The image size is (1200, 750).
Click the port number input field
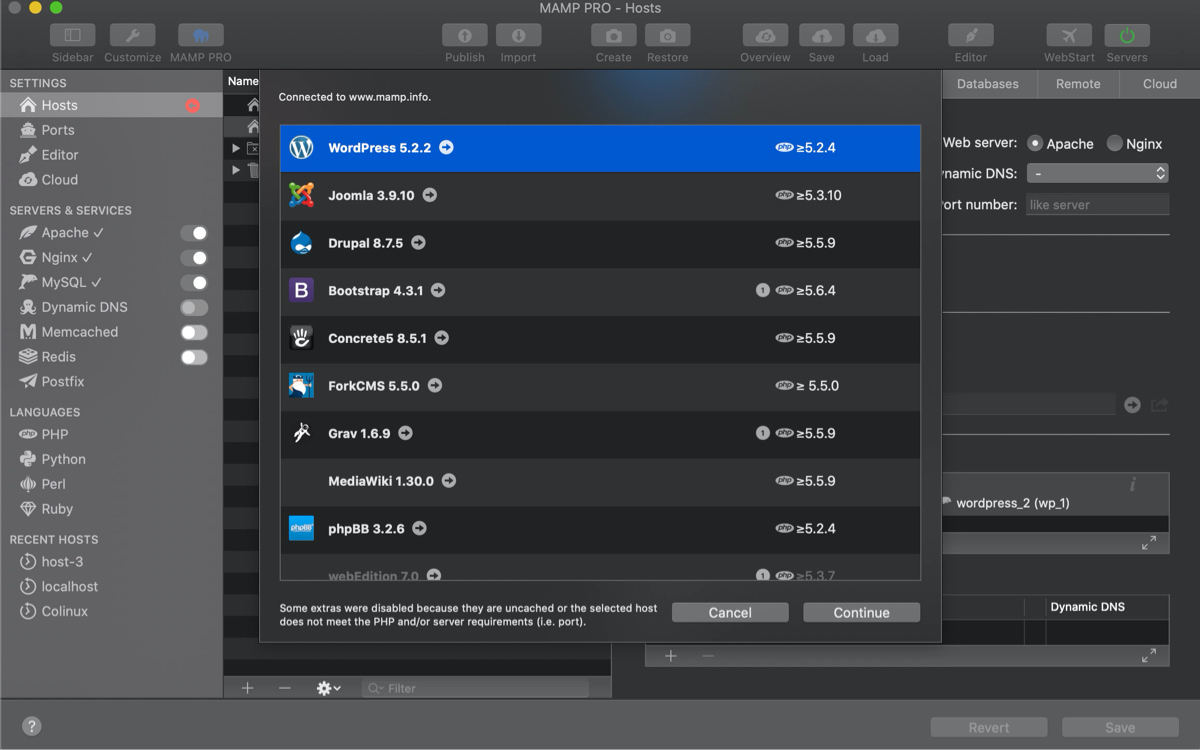1097,204
